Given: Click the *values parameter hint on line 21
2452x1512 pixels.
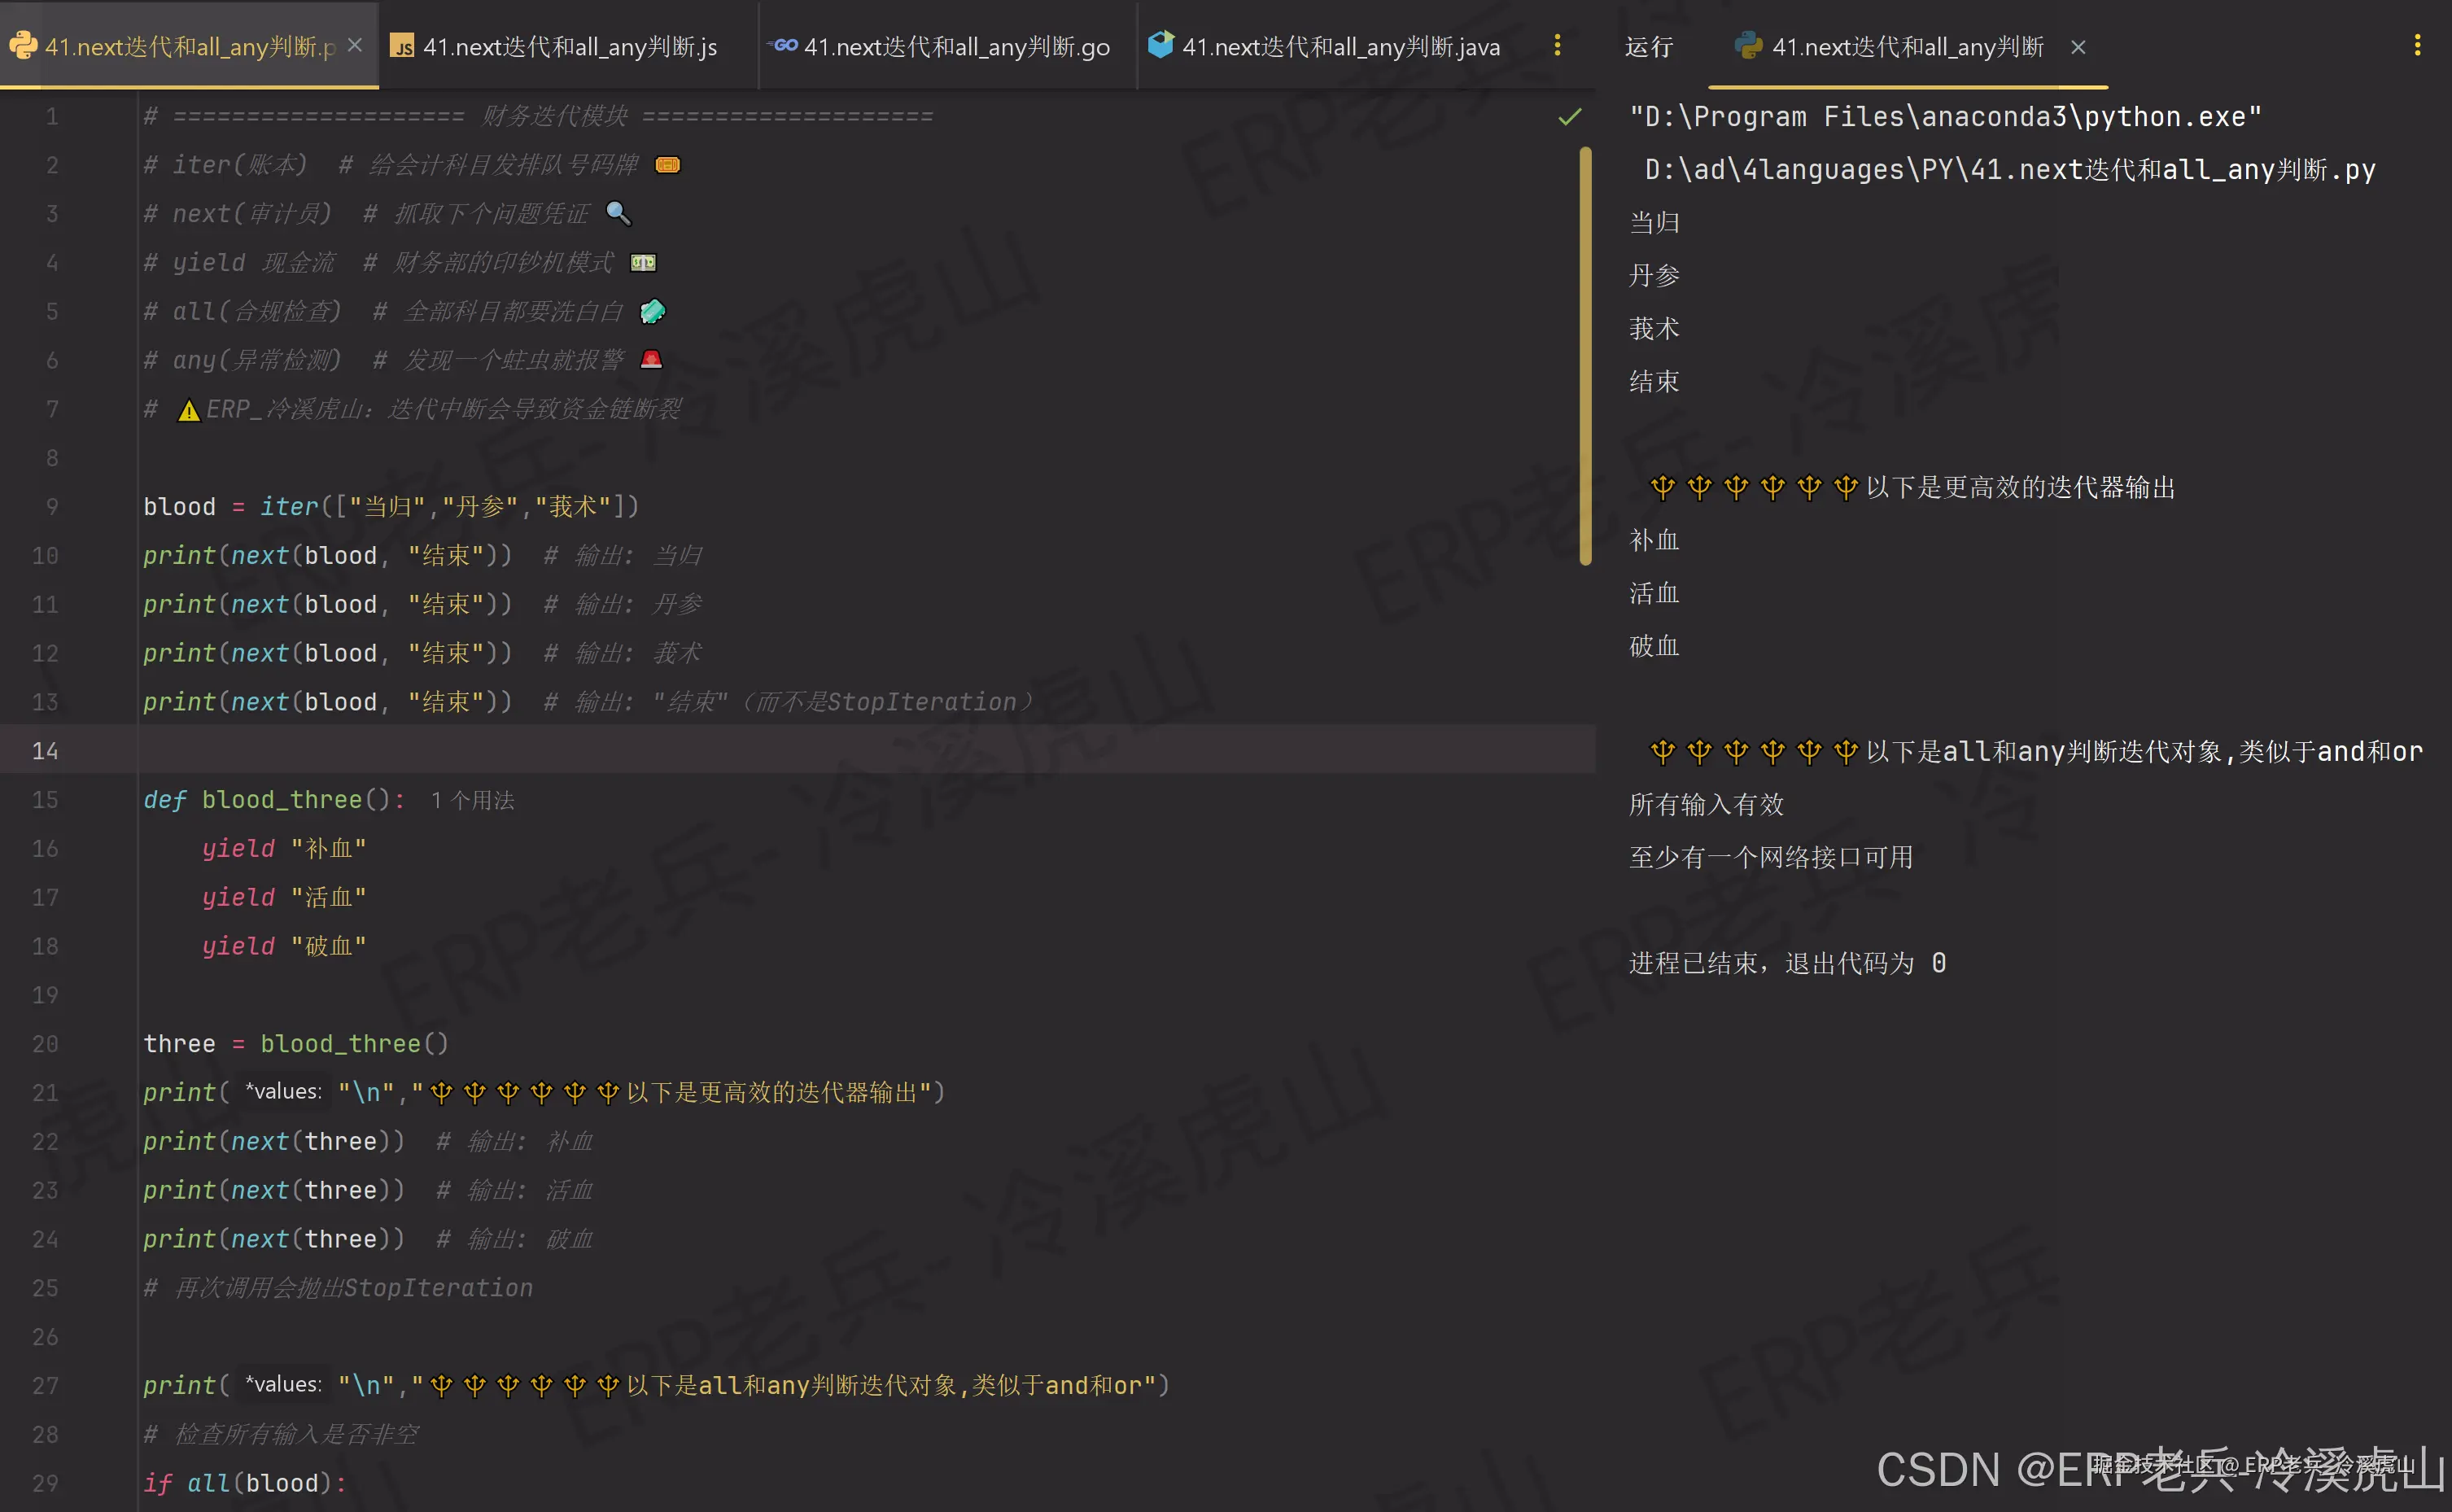Looking at the screenshot, I should [x=284, y=1092].
